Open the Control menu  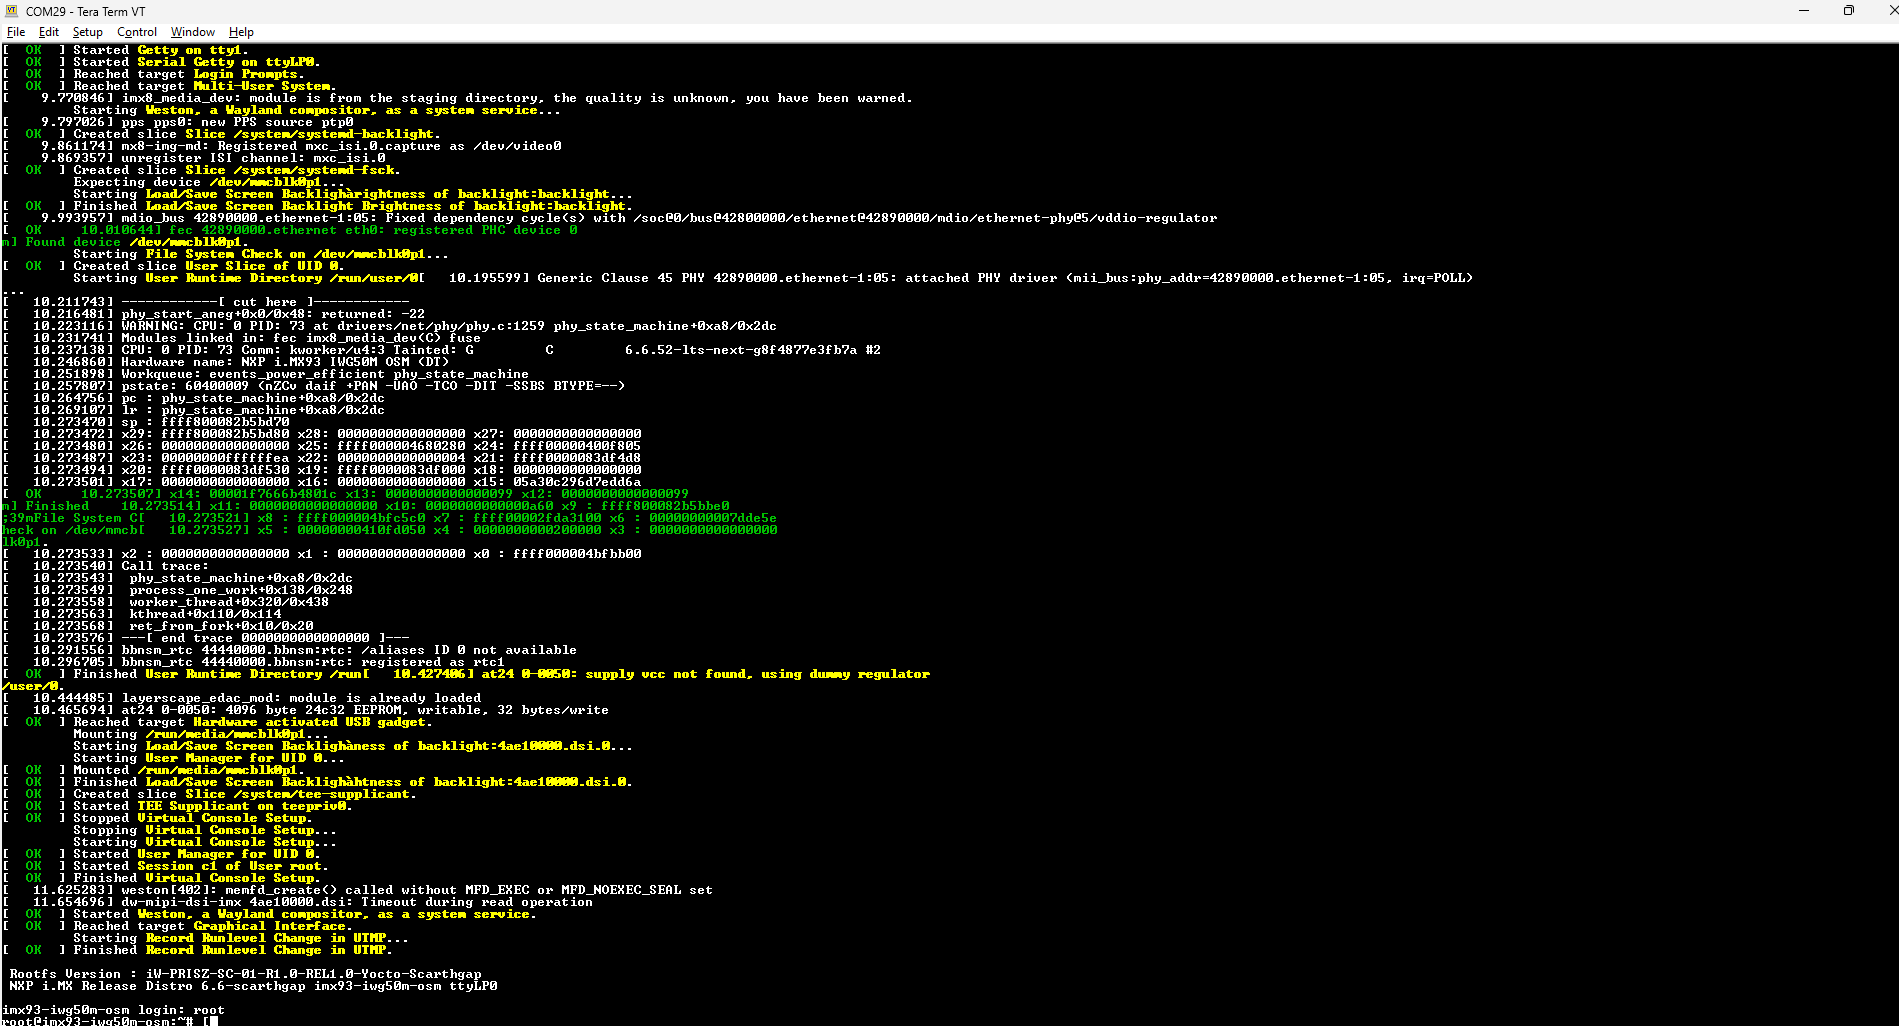137,32
